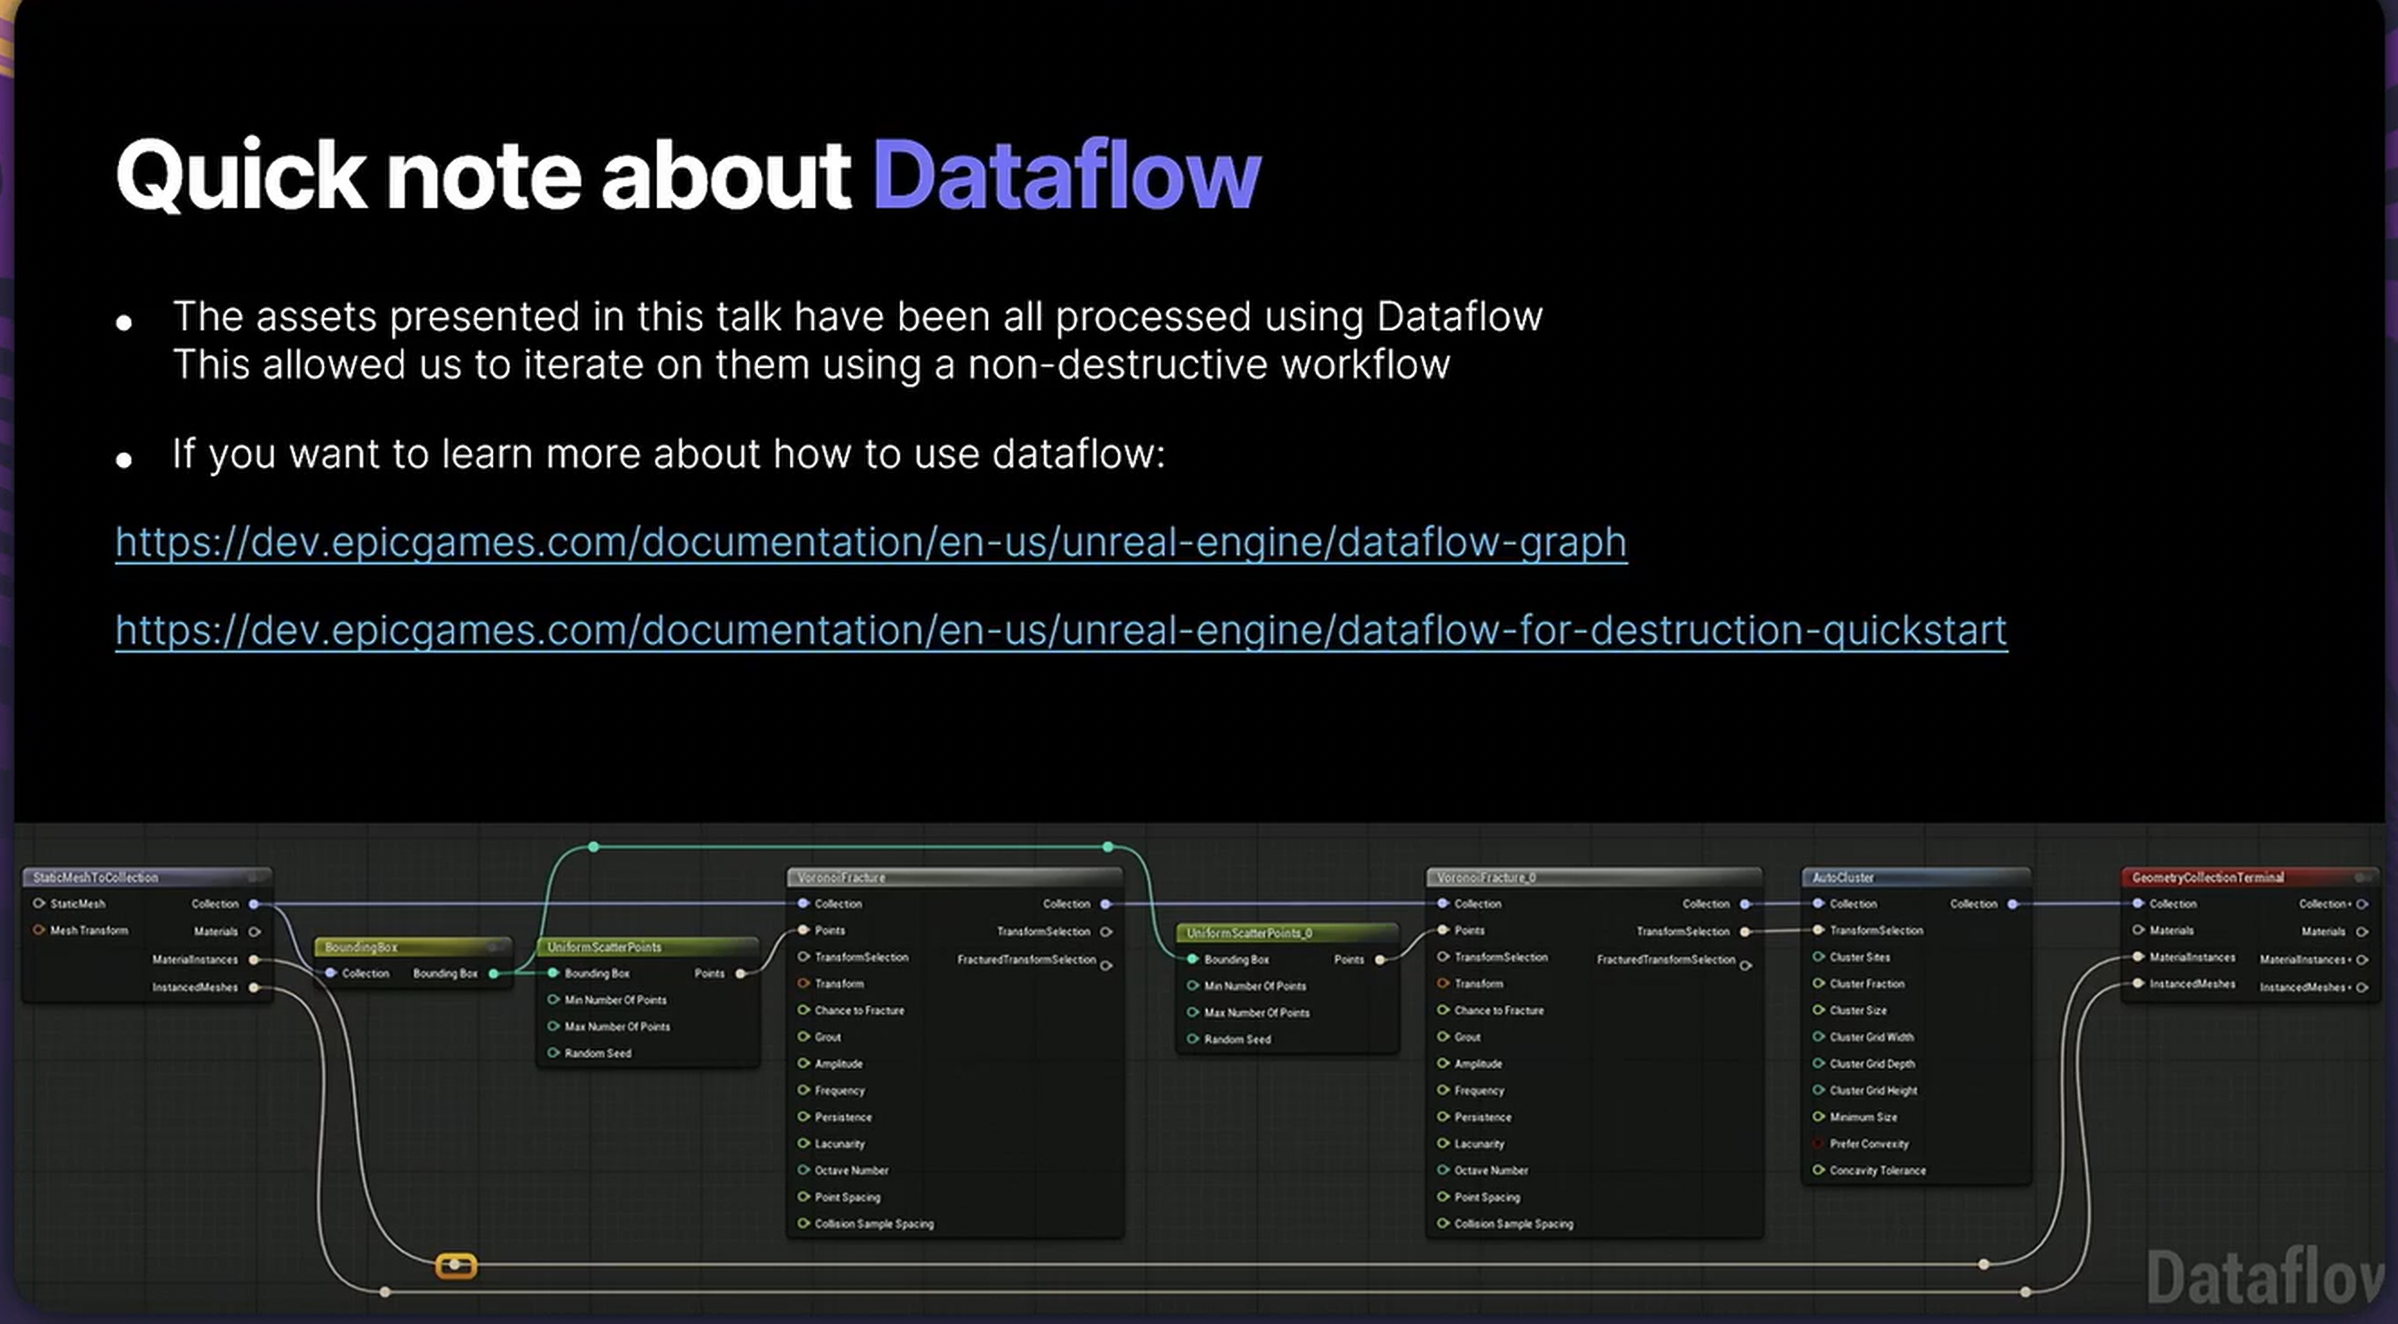Click Materials output pin on StaticMeshToCollection

tap(254, 931)
